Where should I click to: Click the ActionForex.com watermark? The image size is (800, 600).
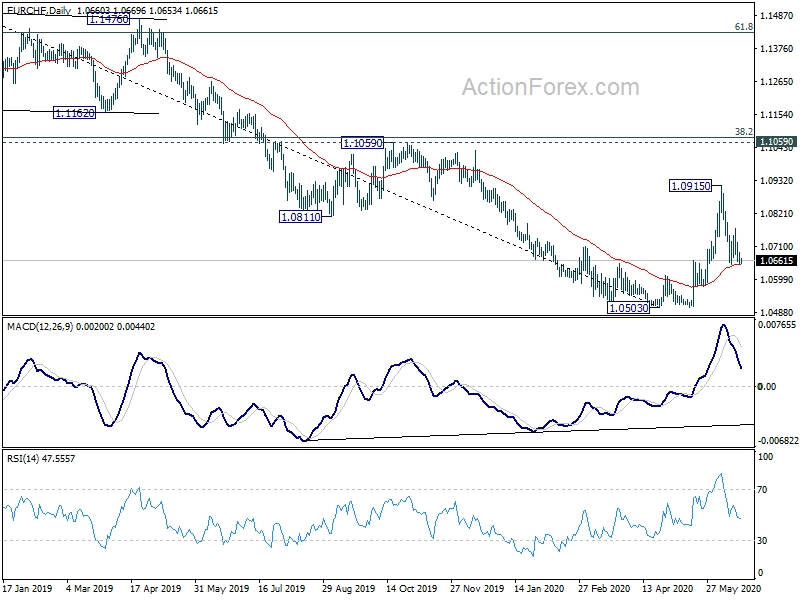(551, 87)
